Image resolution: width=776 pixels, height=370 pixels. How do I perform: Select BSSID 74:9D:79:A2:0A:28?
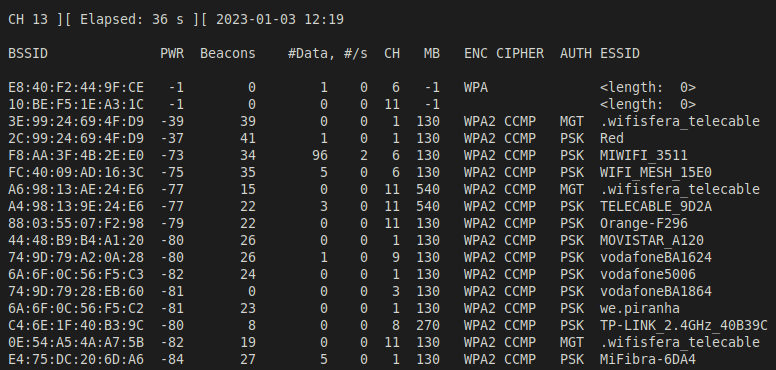[x=76, y=257]
